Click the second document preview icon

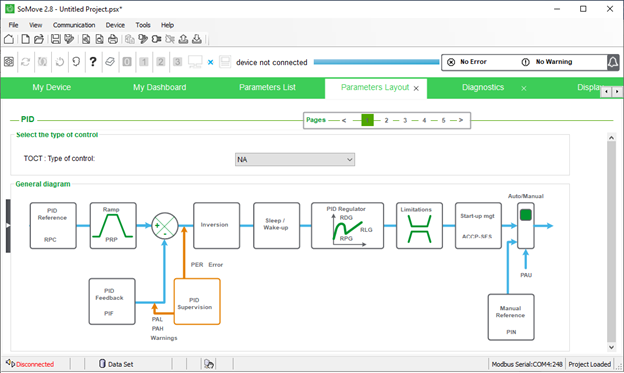99,39
